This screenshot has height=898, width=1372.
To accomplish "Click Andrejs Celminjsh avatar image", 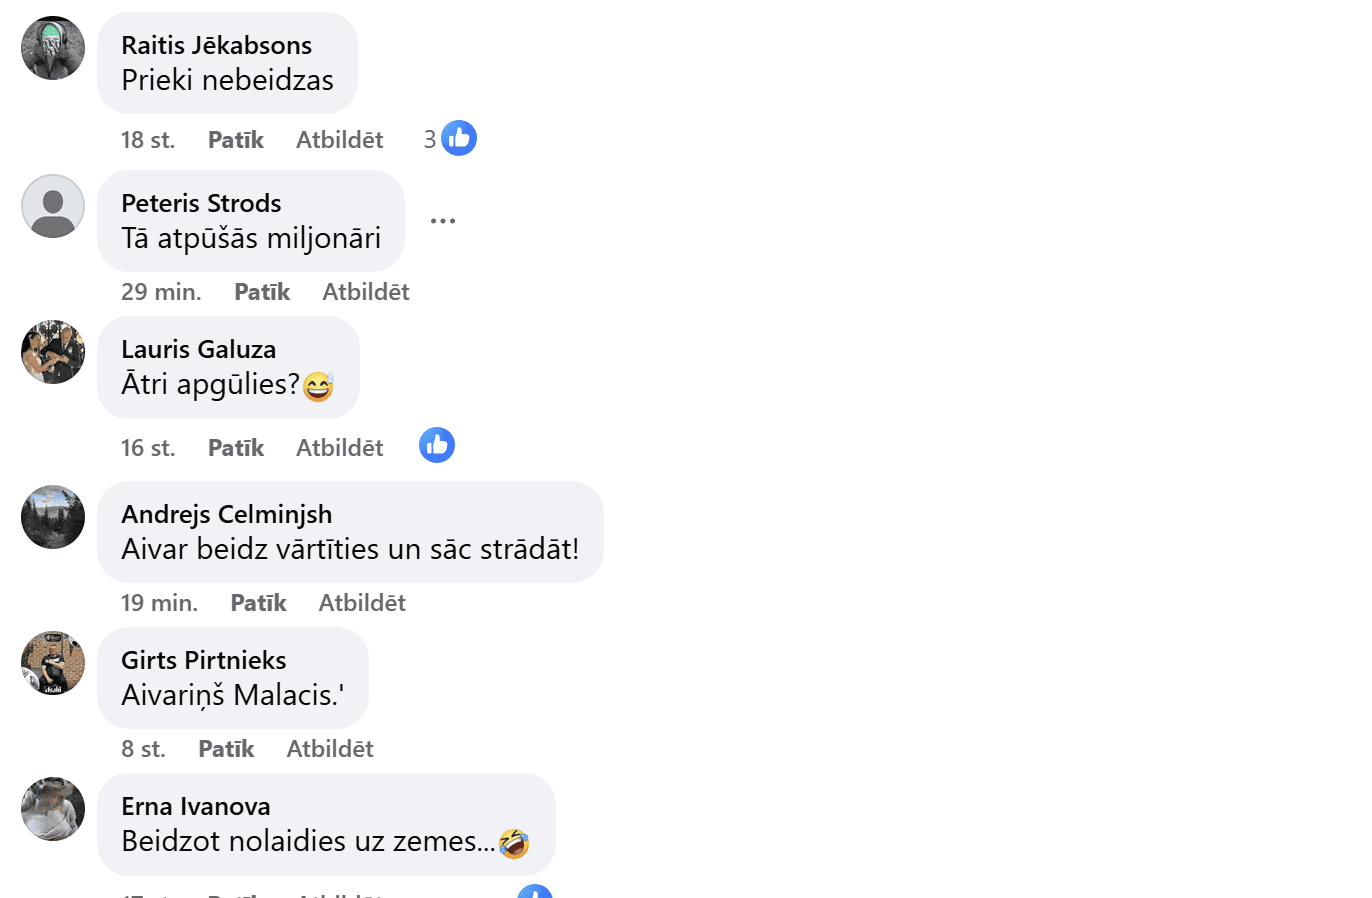I will [53, 517].
